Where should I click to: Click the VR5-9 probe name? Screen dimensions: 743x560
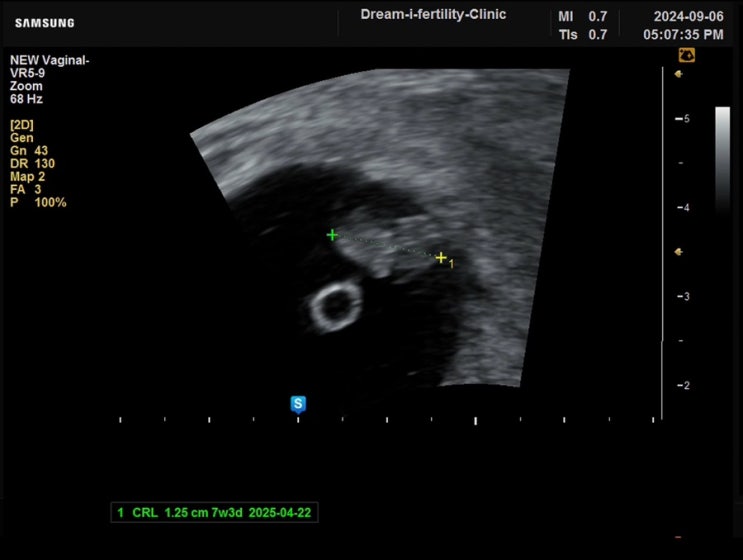click(27, 73)
